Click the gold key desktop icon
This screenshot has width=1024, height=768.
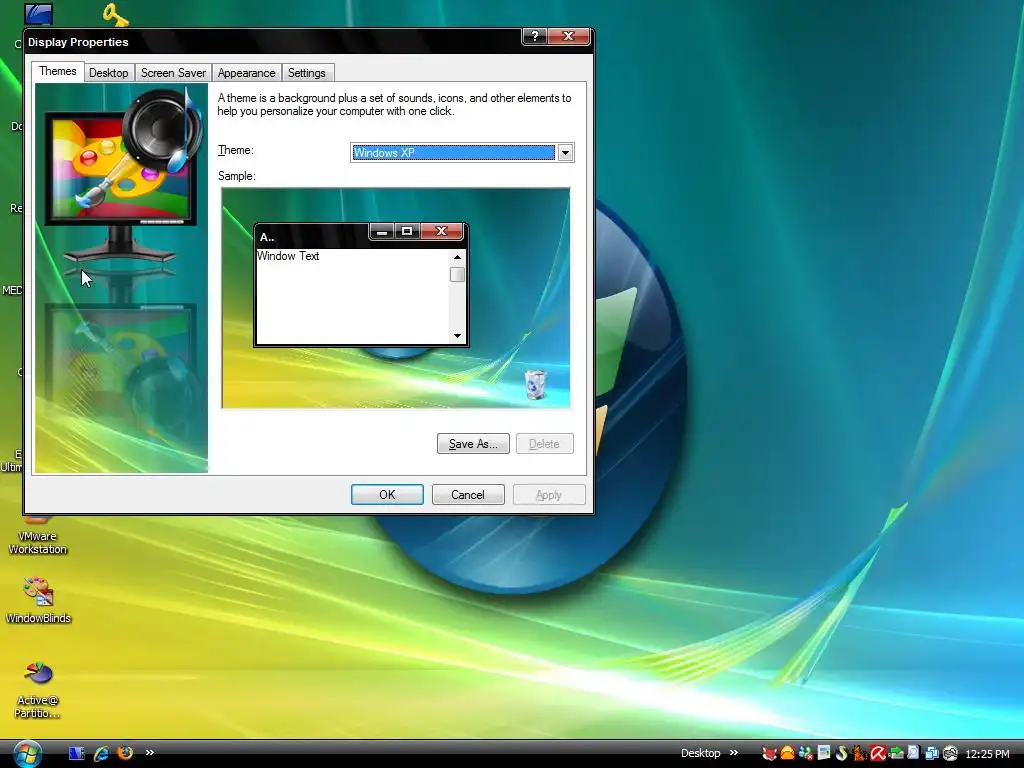pyautogui.click(x=116, y=13)
